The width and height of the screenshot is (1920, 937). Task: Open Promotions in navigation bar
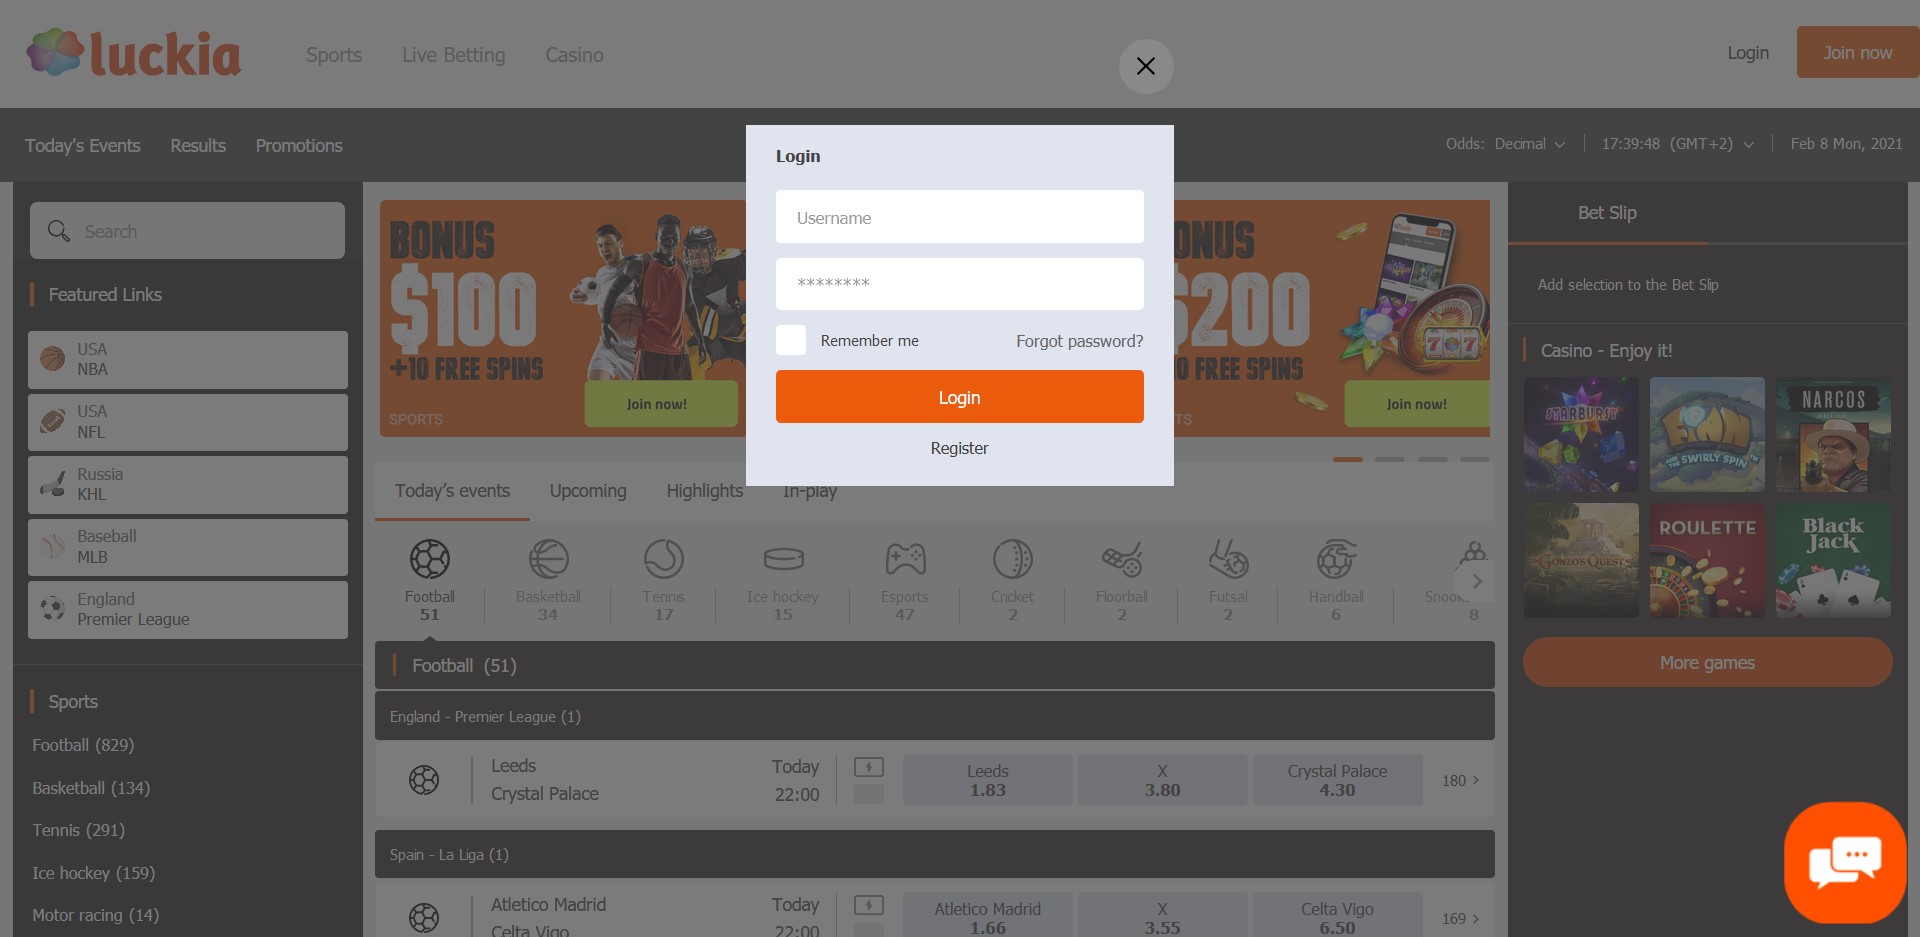(x=299, y=146)
